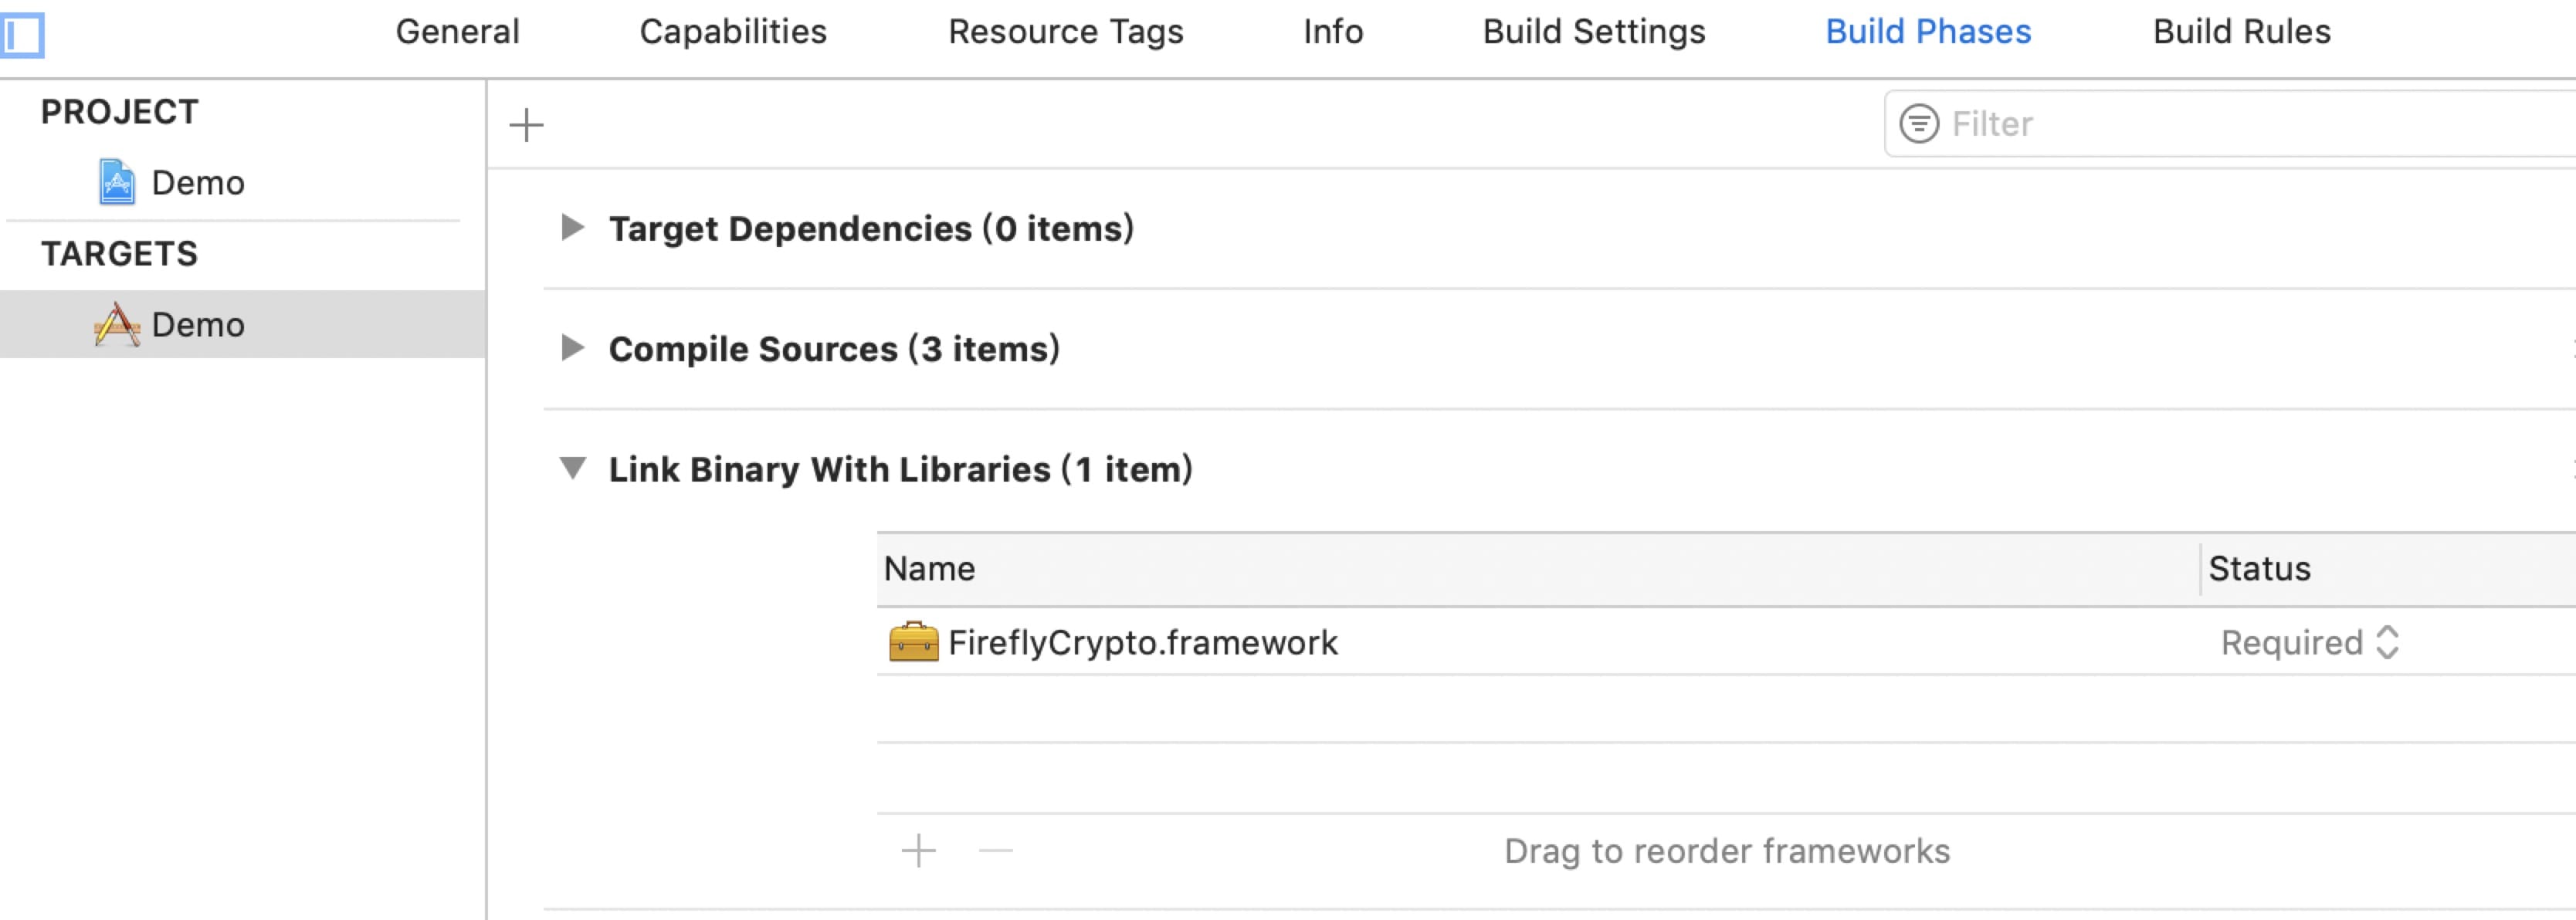
Task: Open the General tab
Action: [x=457, y=32]
